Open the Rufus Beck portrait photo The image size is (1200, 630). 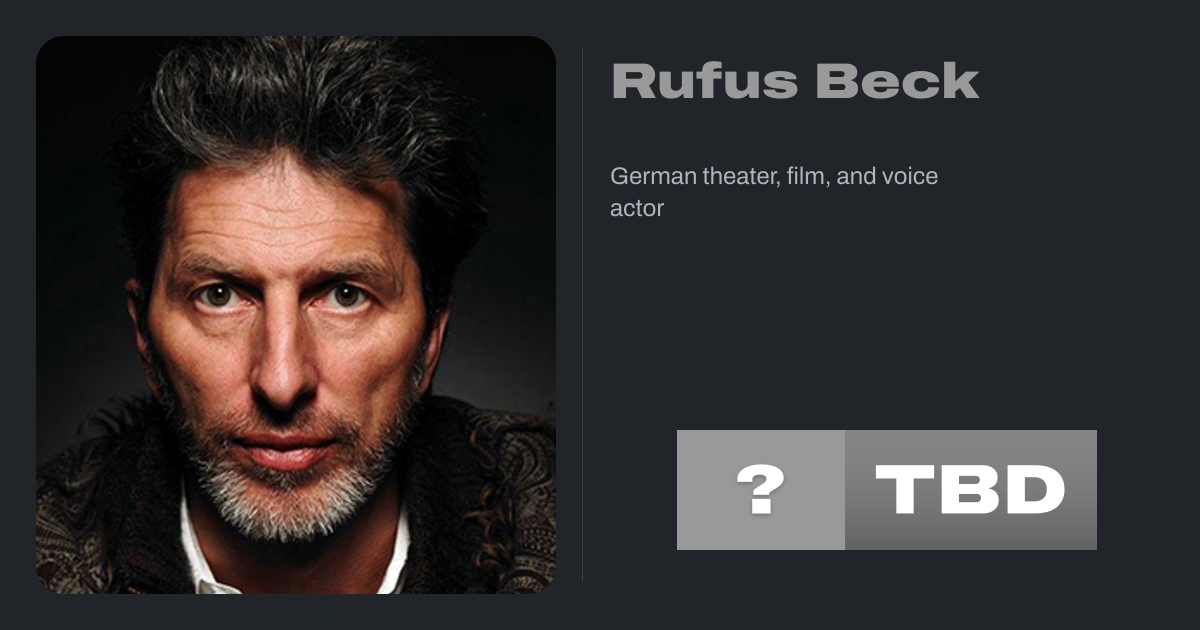[x=296, y=315]
